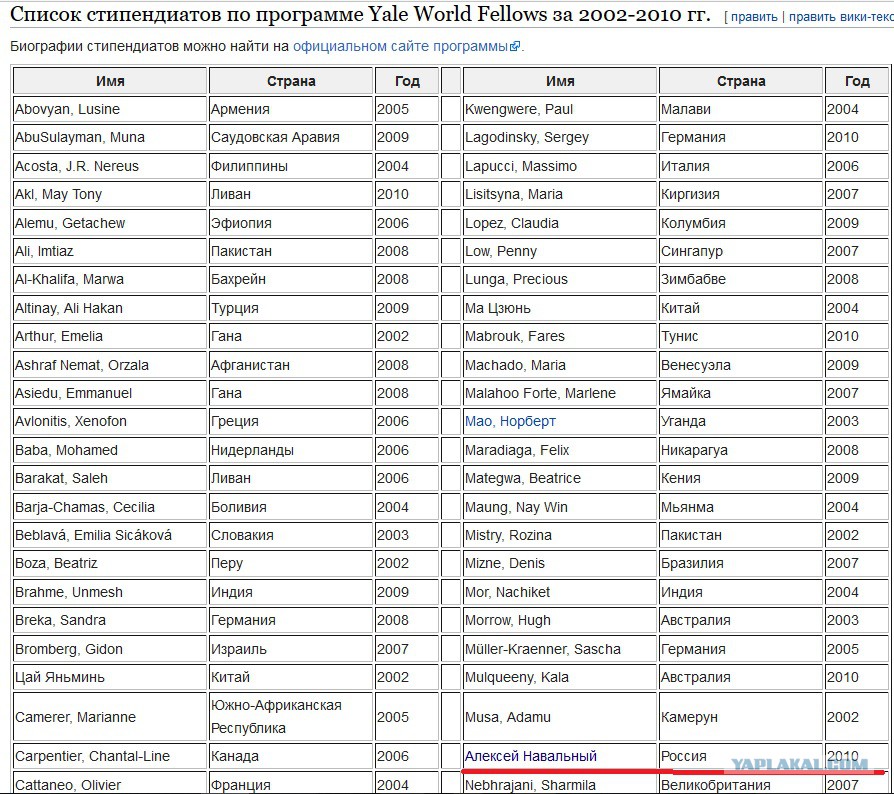Click the left Страна column header
Viewport: 894px width, 794px height.
(291, 81)
